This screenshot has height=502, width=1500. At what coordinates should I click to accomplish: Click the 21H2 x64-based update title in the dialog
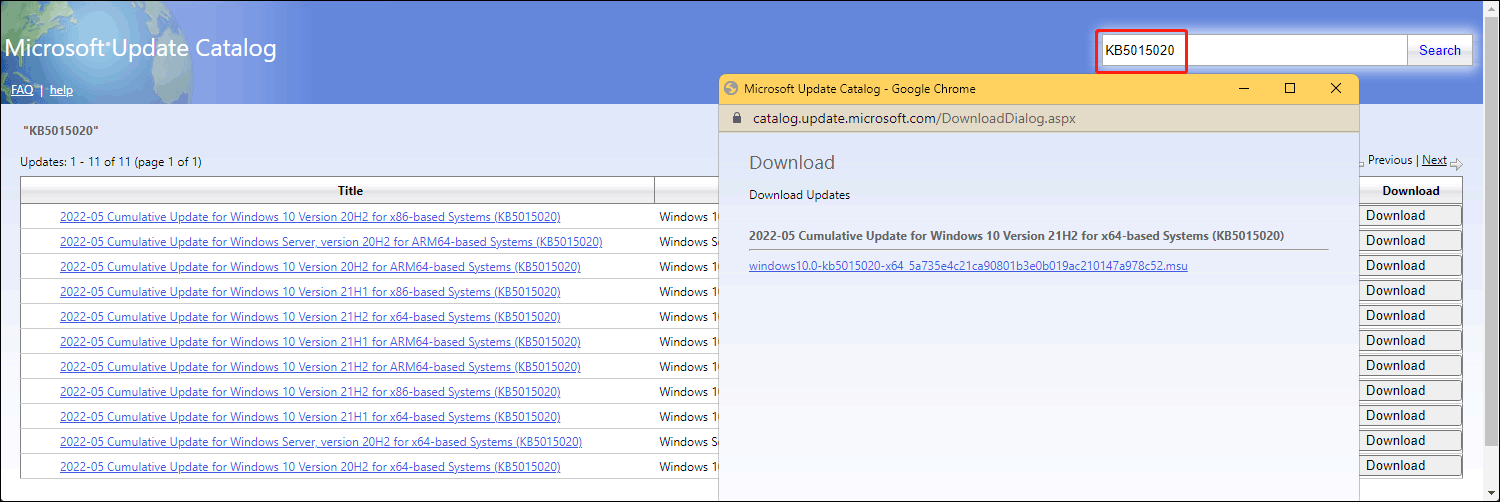pyautogui.click(x=1017, y=236)
